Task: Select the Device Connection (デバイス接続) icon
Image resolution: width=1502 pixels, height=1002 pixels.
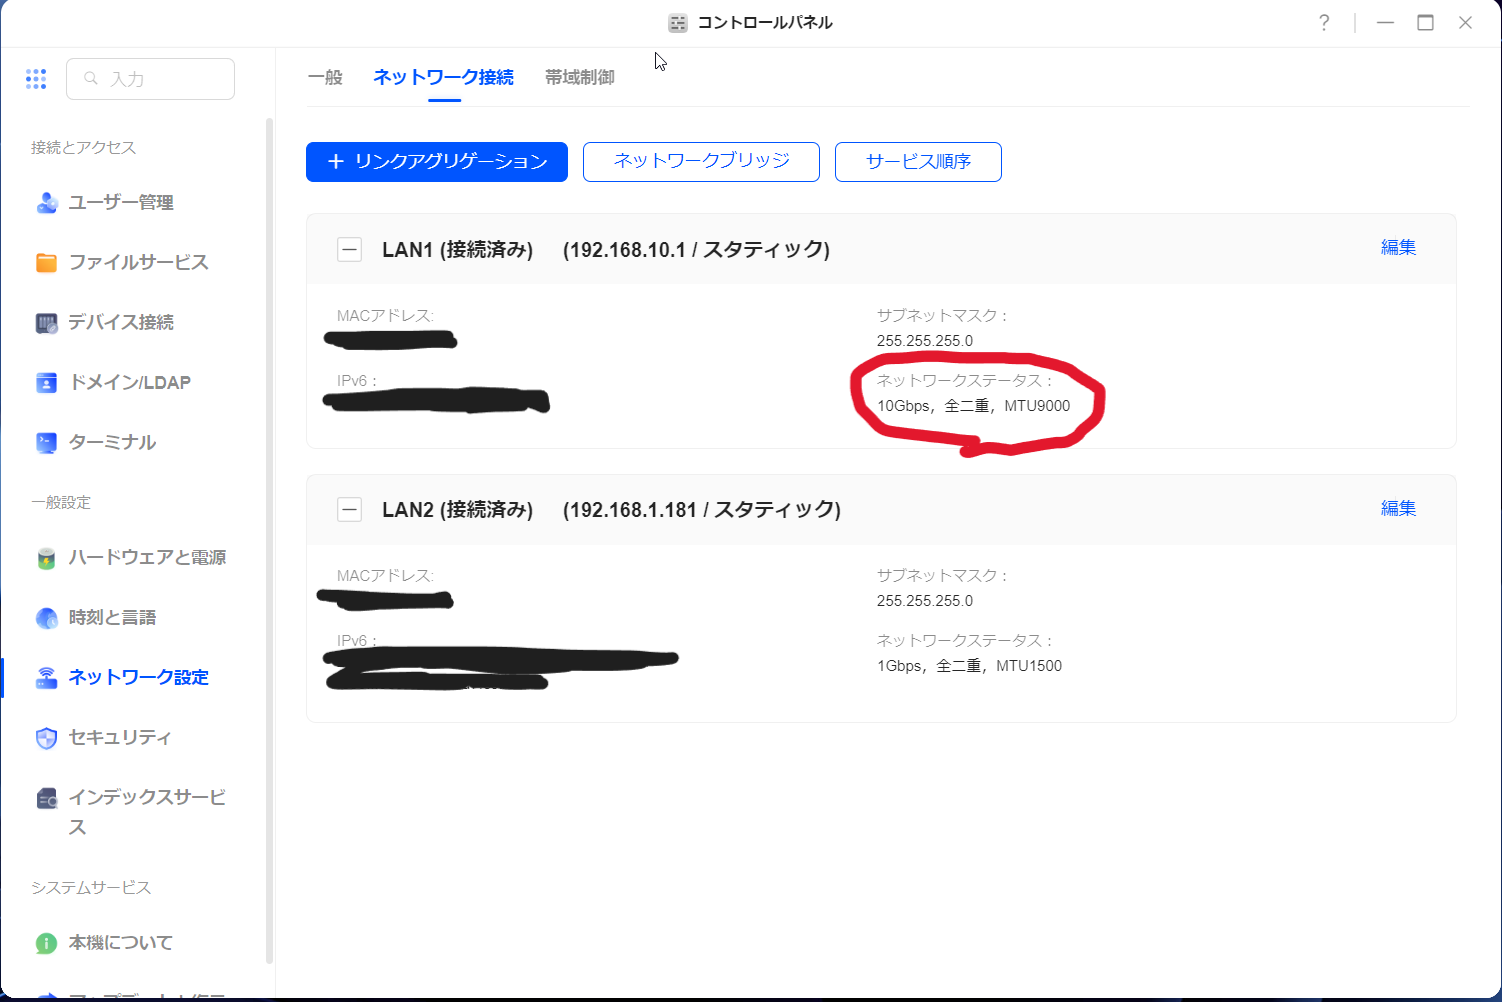Action: tap(47, 323)
